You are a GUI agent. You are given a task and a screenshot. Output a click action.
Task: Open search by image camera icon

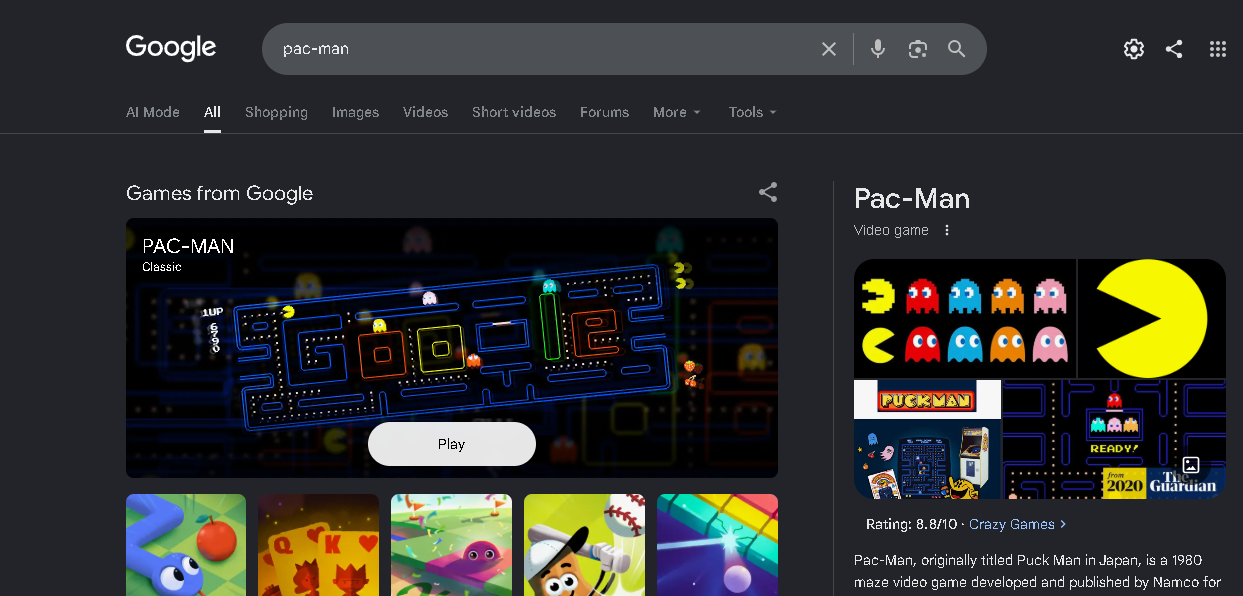(x=918, y=49)
